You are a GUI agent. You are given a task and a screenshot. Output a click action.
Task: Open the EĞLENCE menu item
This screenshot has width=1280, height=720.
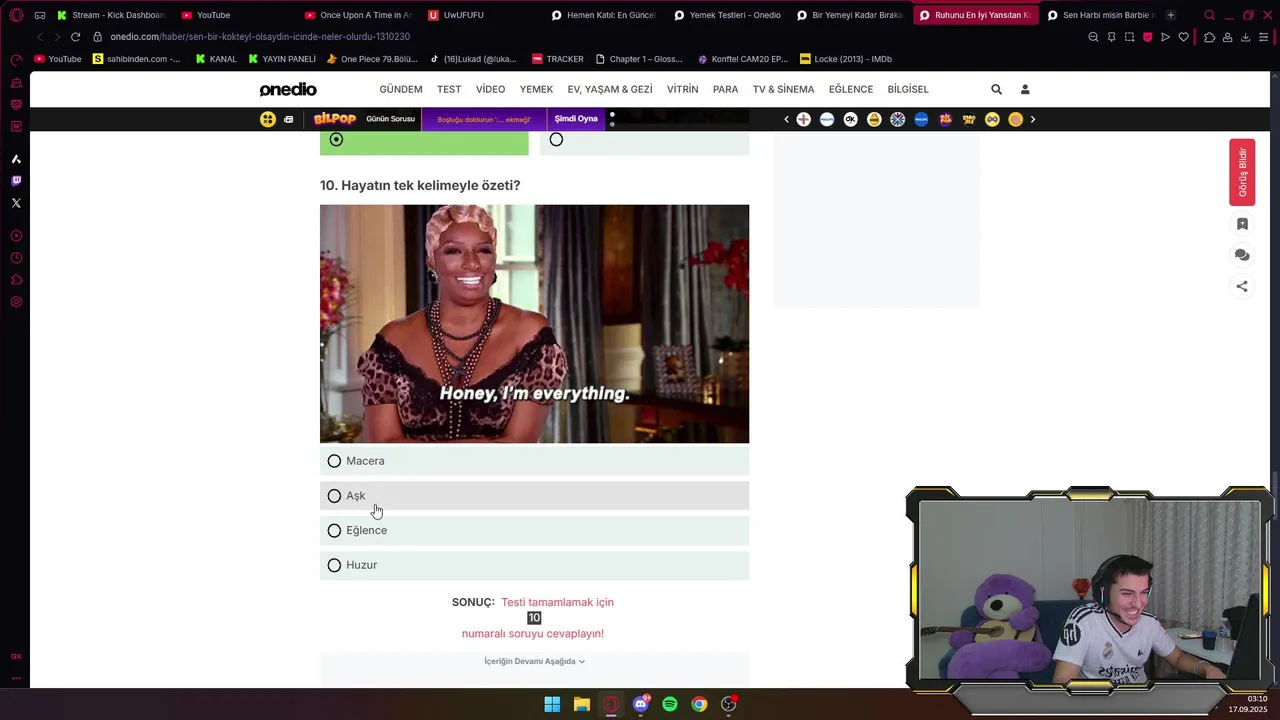[851, 89]
